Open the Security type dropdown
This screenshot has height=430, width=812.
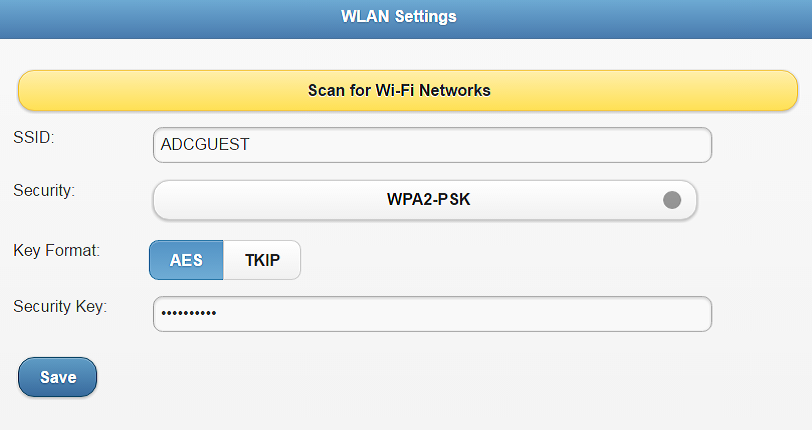click(424, 199)
